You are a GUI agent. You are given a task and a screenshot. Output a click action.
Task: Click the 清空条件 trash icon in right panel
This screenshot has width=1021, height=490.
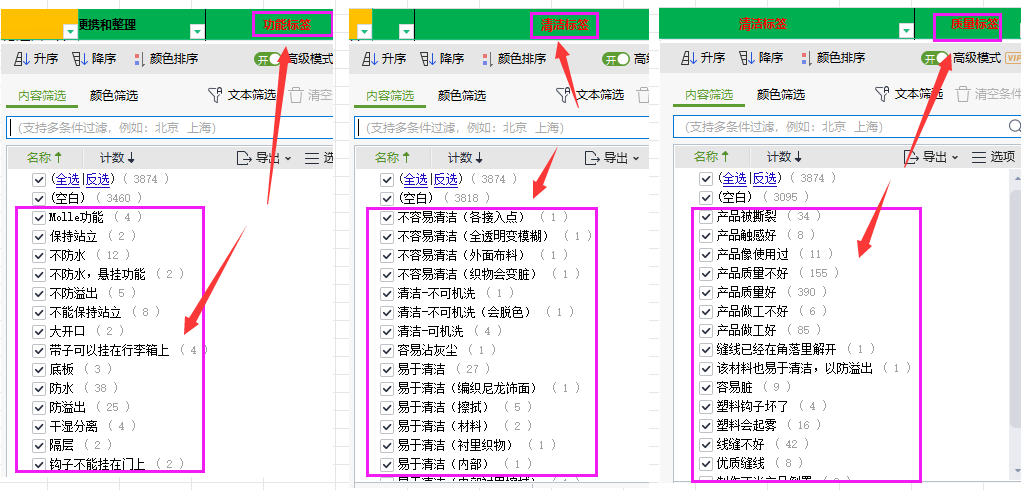click(x=963, y=94)
